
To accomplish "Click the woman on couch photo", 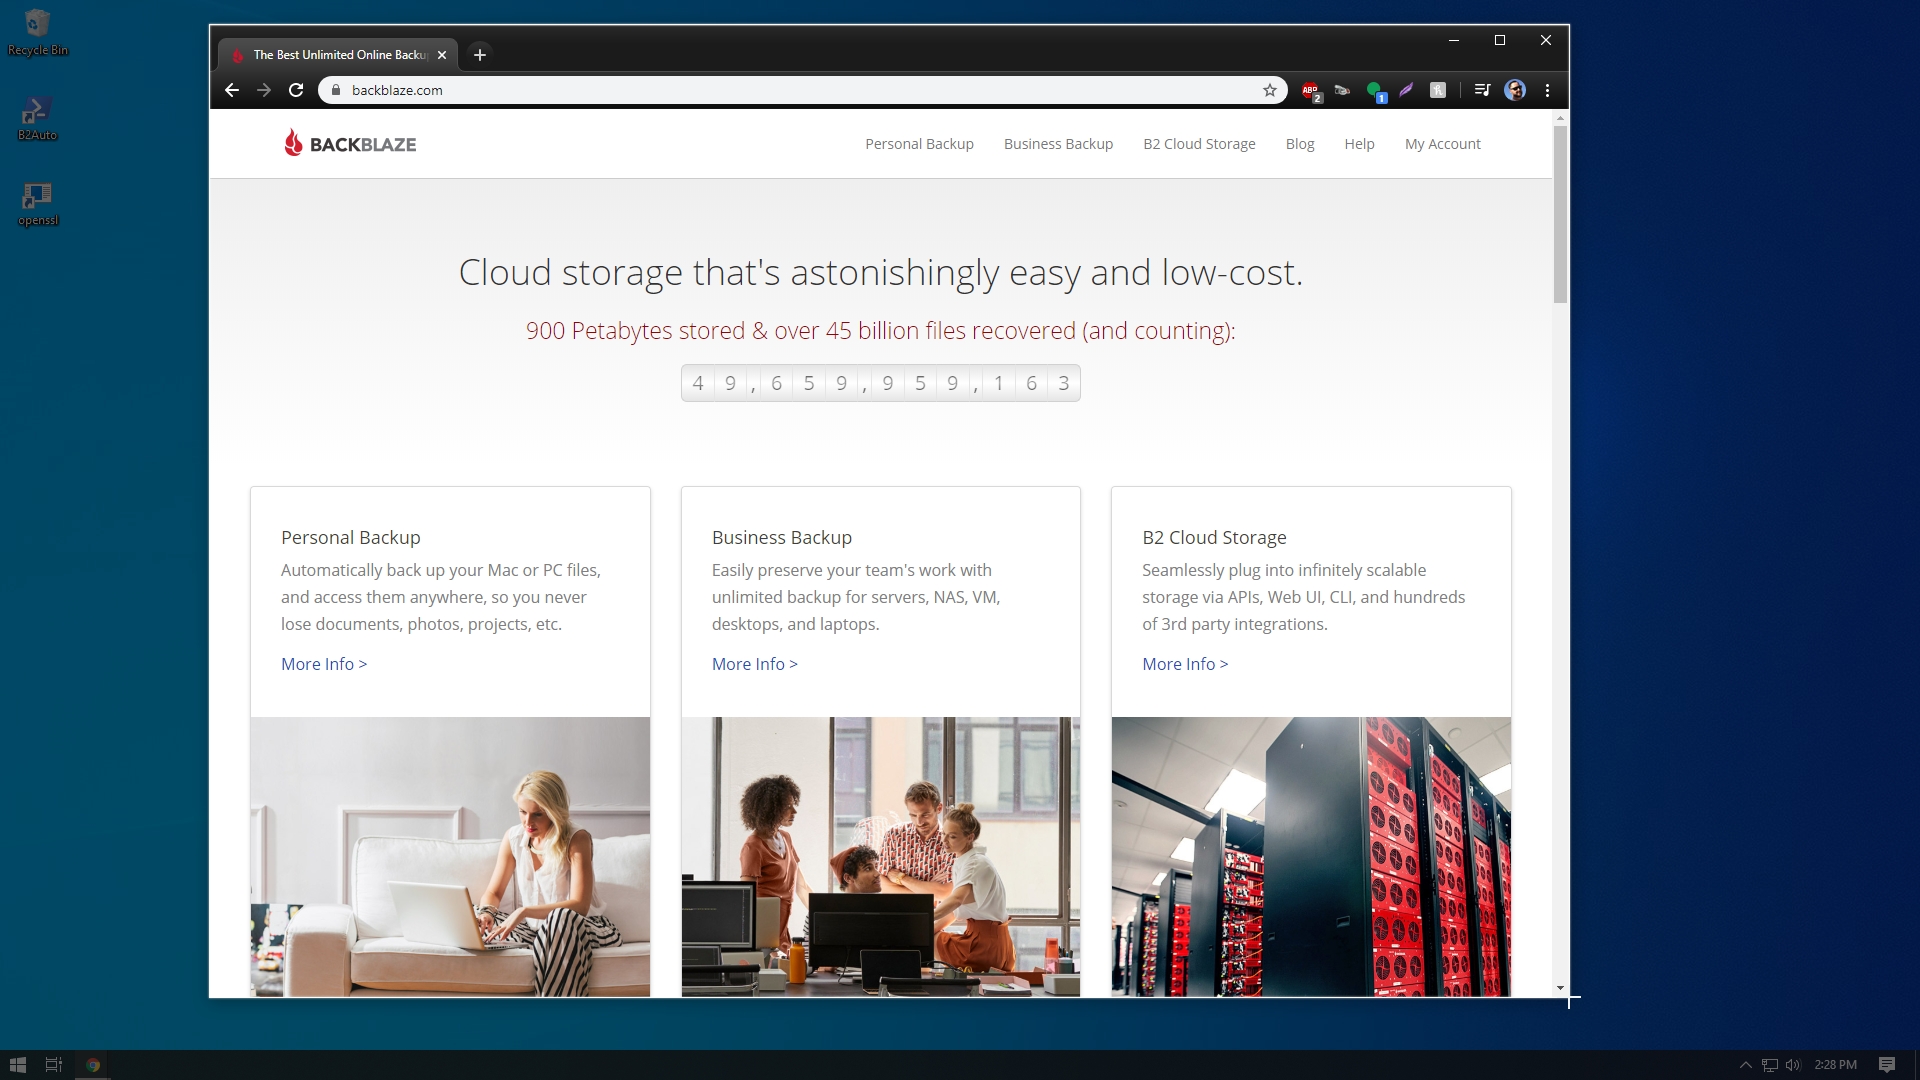I will pos(450,856).
